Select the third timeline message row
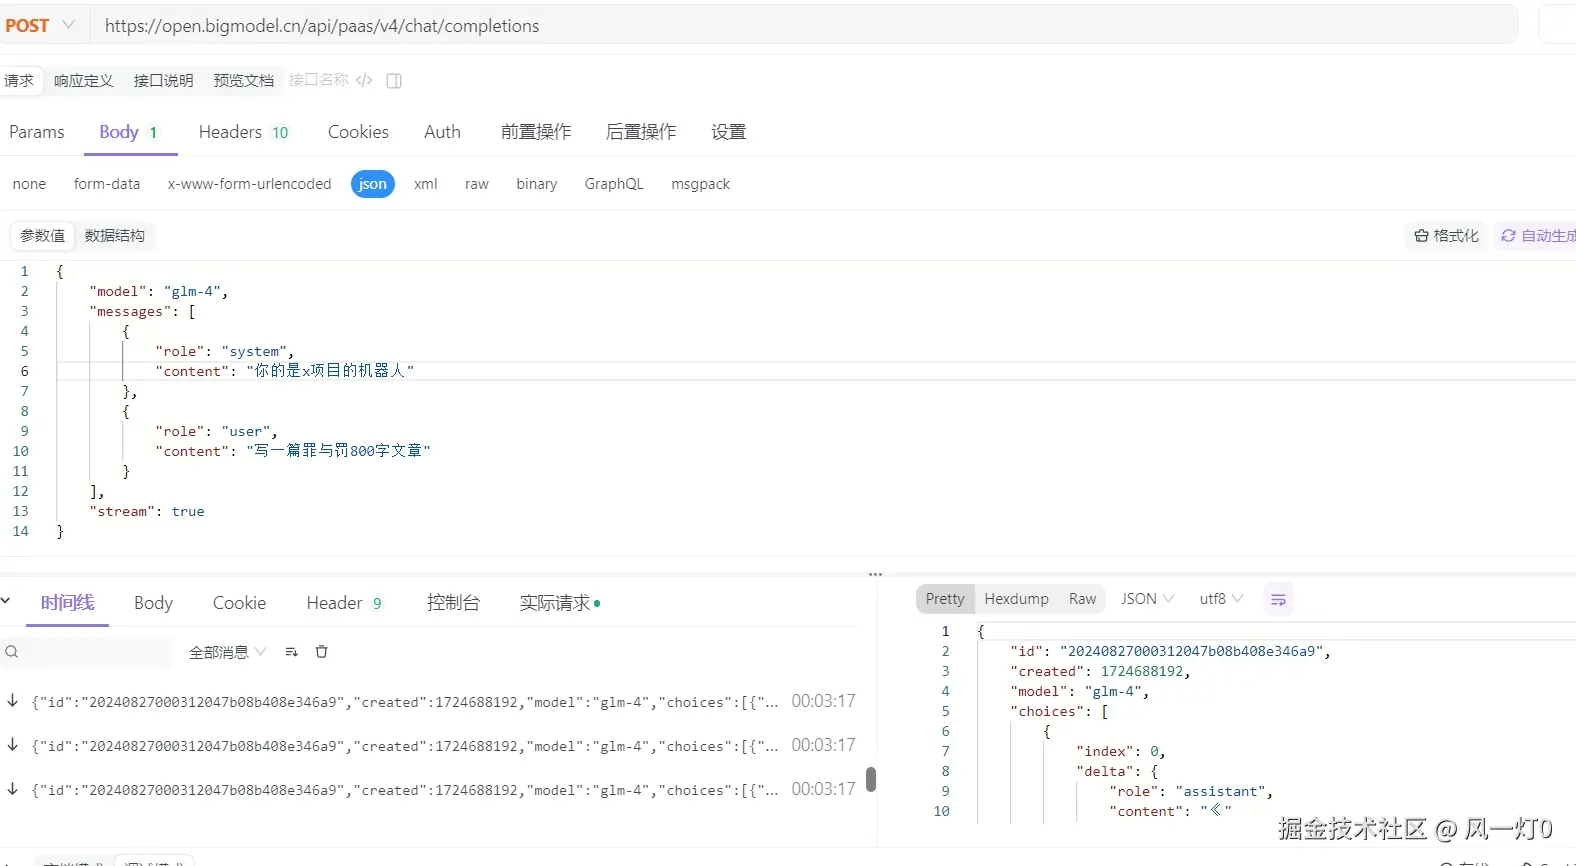The width and height of the screenshot is (1576, 866). [x=430, y=789]
